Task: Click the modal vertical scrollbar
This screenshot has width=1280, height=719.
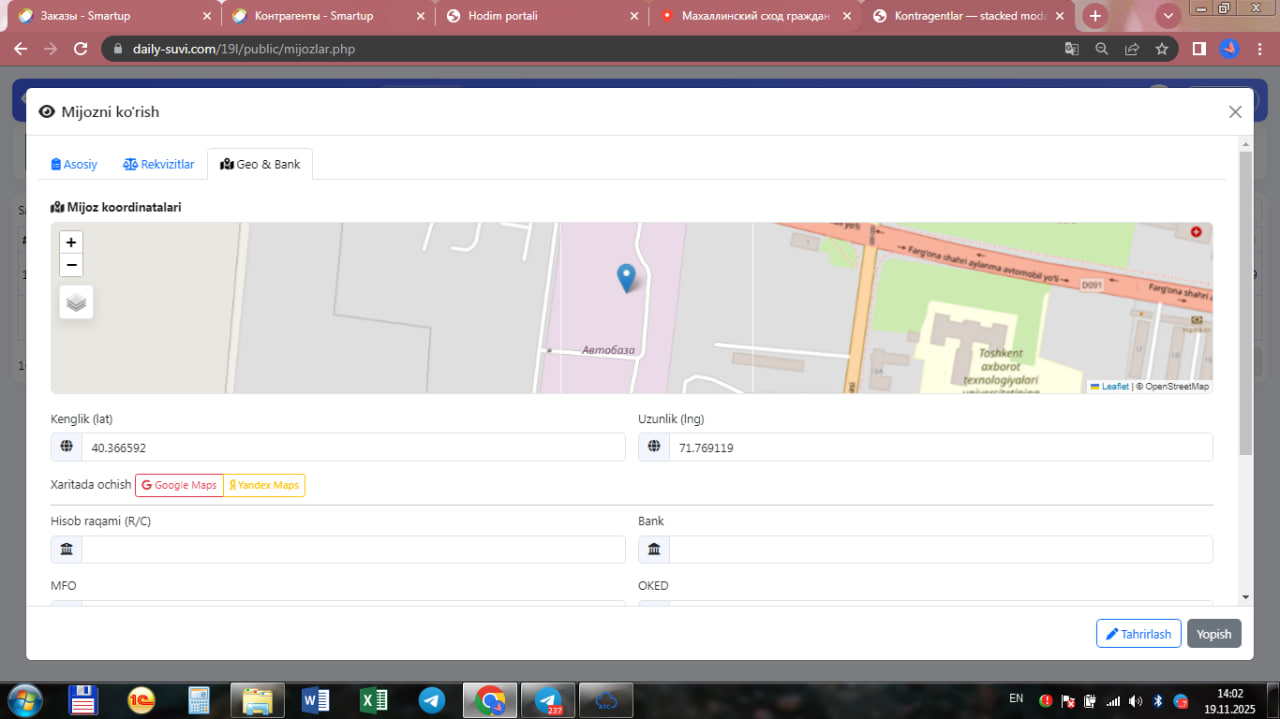Action: coord(1245,300)
